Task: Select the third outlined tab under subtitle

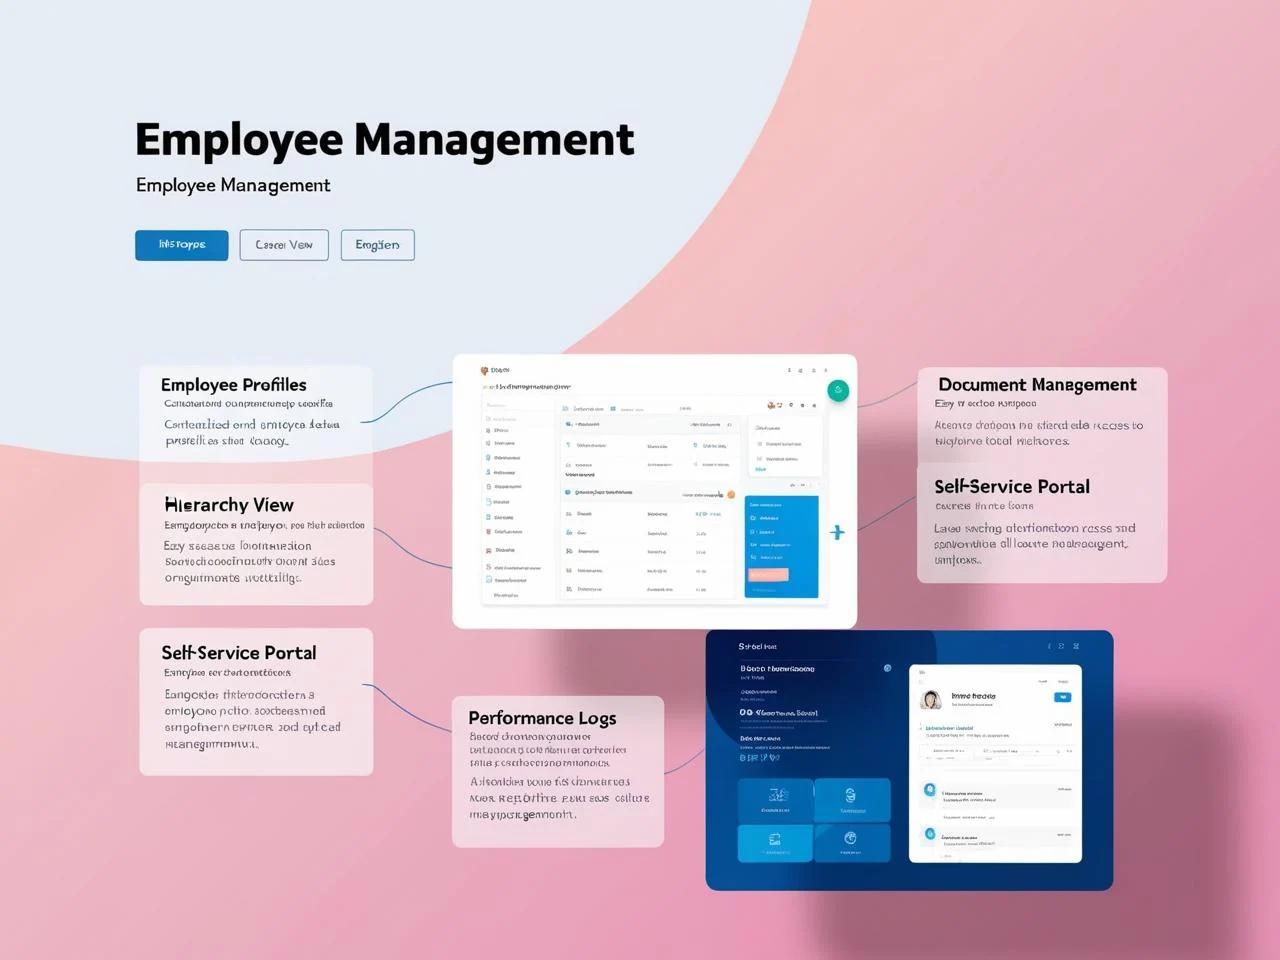Action: coord(377,245)
